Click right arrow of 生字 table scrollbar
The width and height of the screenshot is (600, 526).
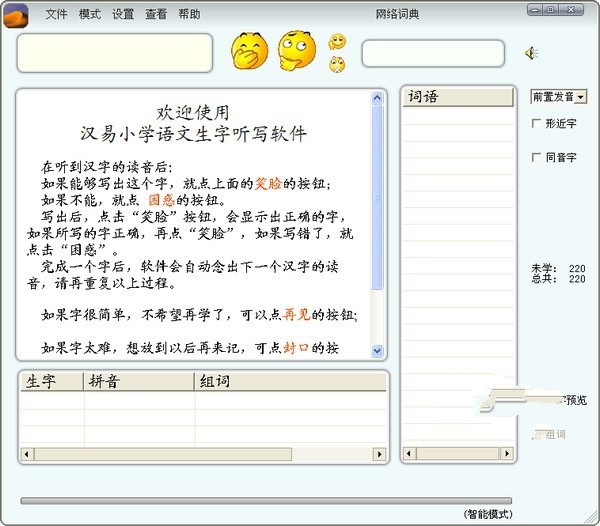(x=379, y=454)
